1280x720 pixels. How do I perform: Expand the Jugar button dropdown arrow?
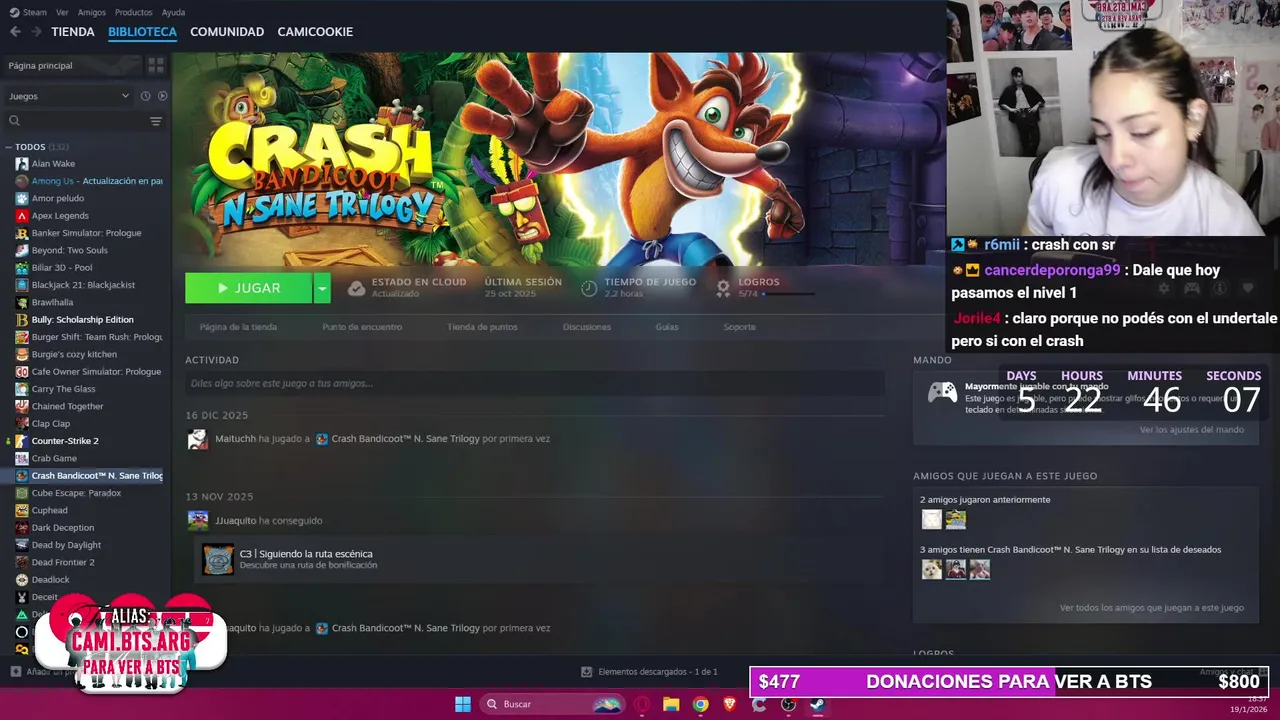[322, 288]
